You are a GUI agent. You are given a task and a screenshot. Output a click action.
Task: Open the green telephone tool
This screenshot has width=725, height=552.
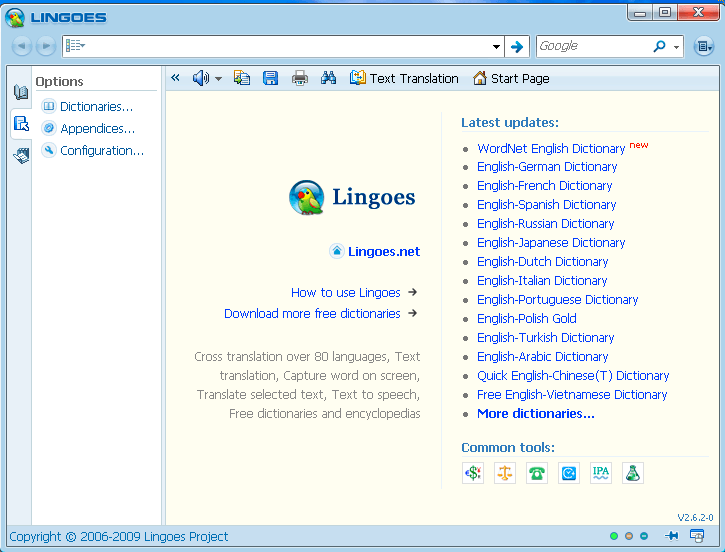(x=537, y=473)
